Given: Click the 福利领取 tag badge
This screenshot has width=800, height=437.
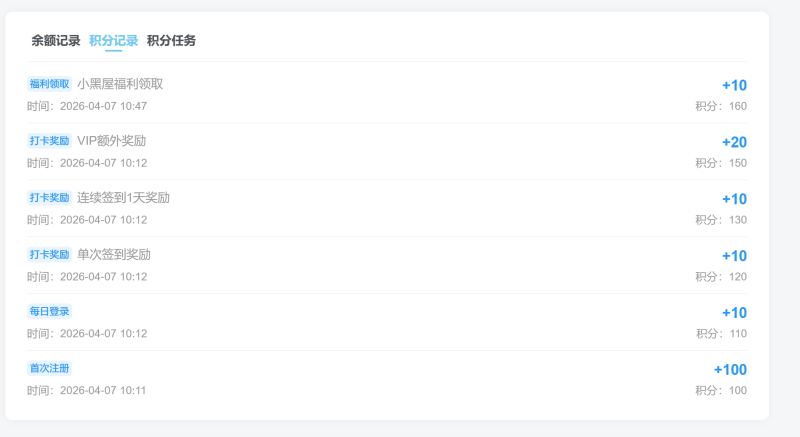Looking at the screenshot, I should [49, 85].
